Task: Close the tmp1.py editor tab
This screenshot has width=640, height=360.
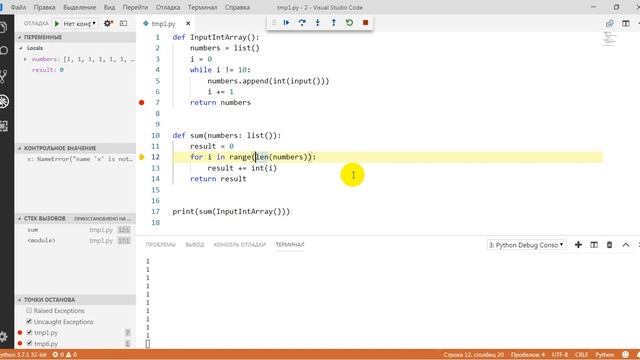Action: coord(188,24)
